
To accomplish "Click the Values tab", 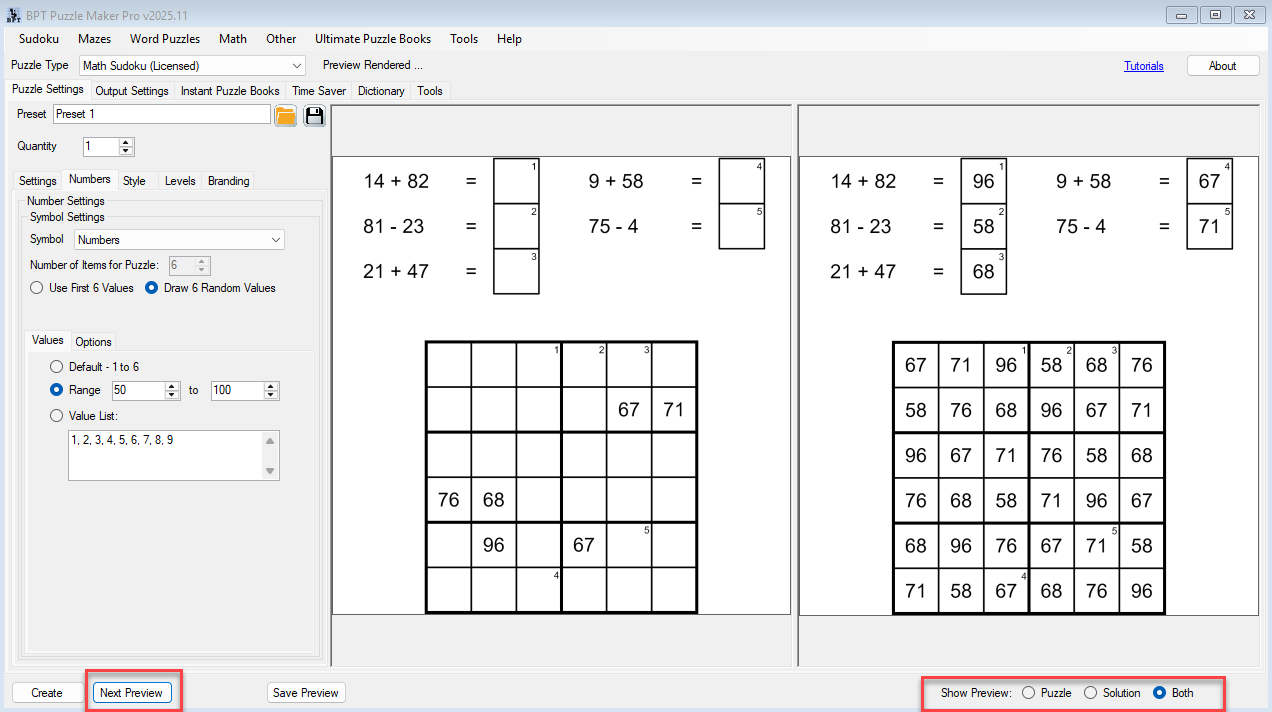I will (x=48, y=341).
